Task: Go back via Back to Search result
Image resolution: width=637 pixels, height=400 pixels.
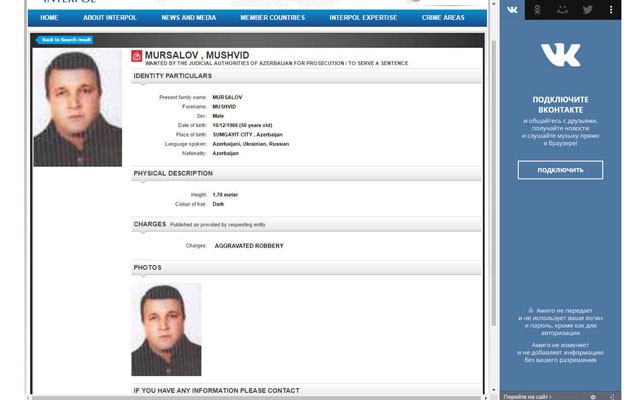Action: (65, 40)
